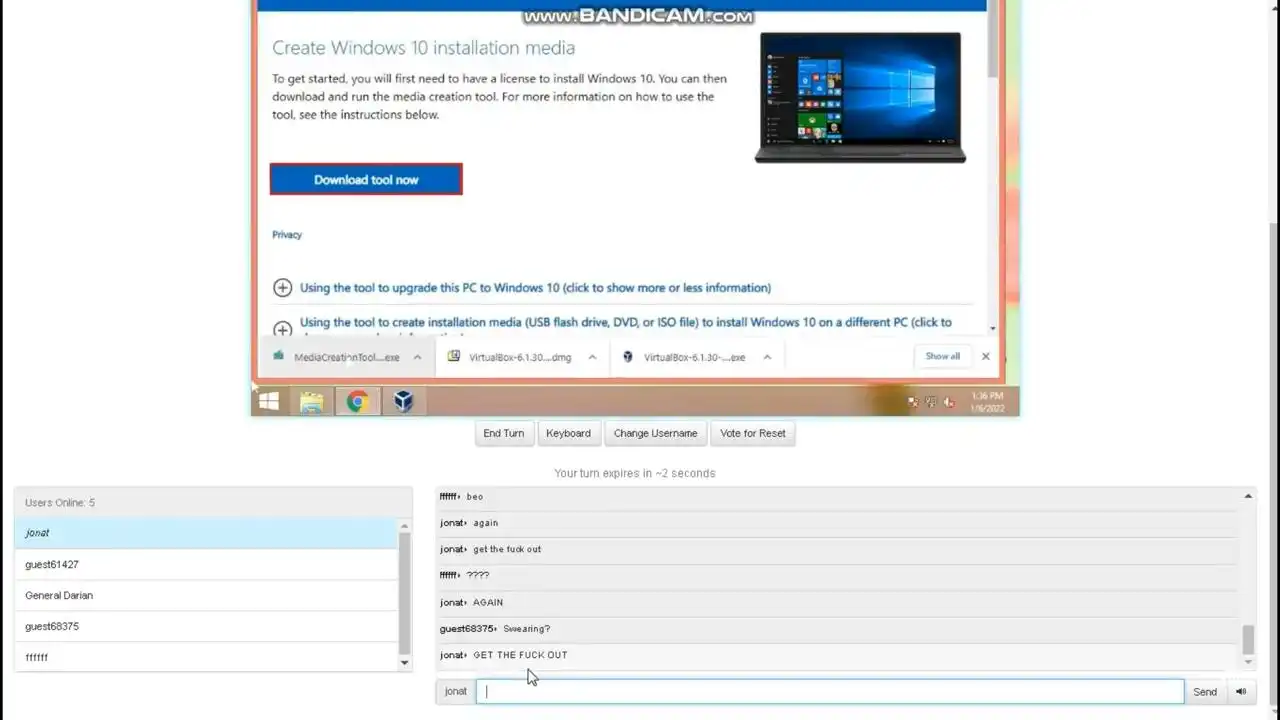
Task: Close the Chrome downloads bar
Action: pos(985,356)
